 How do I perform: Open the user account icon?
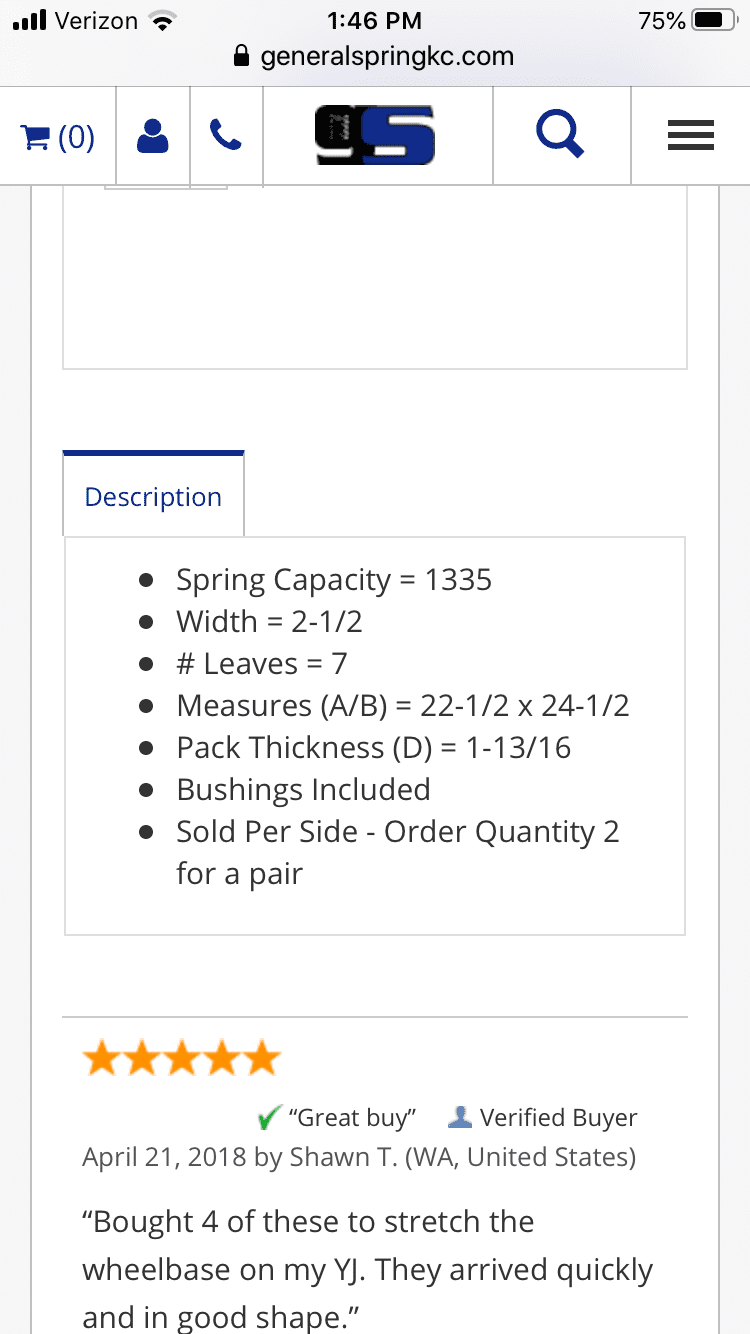coord(152,136)
